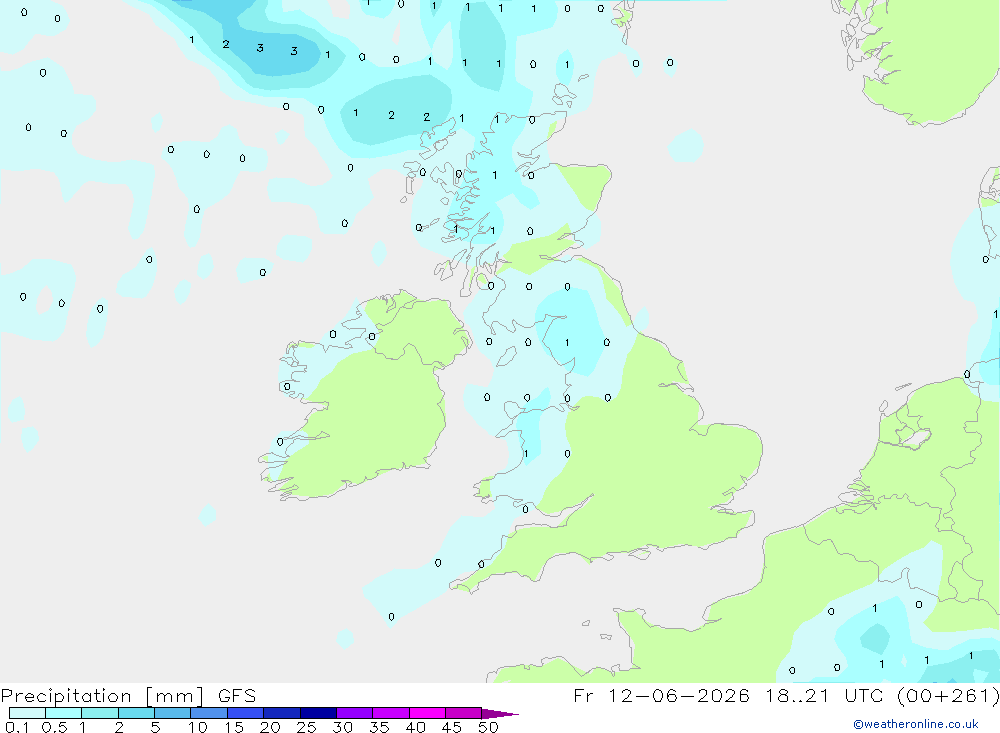Click the '50' legend label
The image size is (1000, 733).
[x=488, y=727]
